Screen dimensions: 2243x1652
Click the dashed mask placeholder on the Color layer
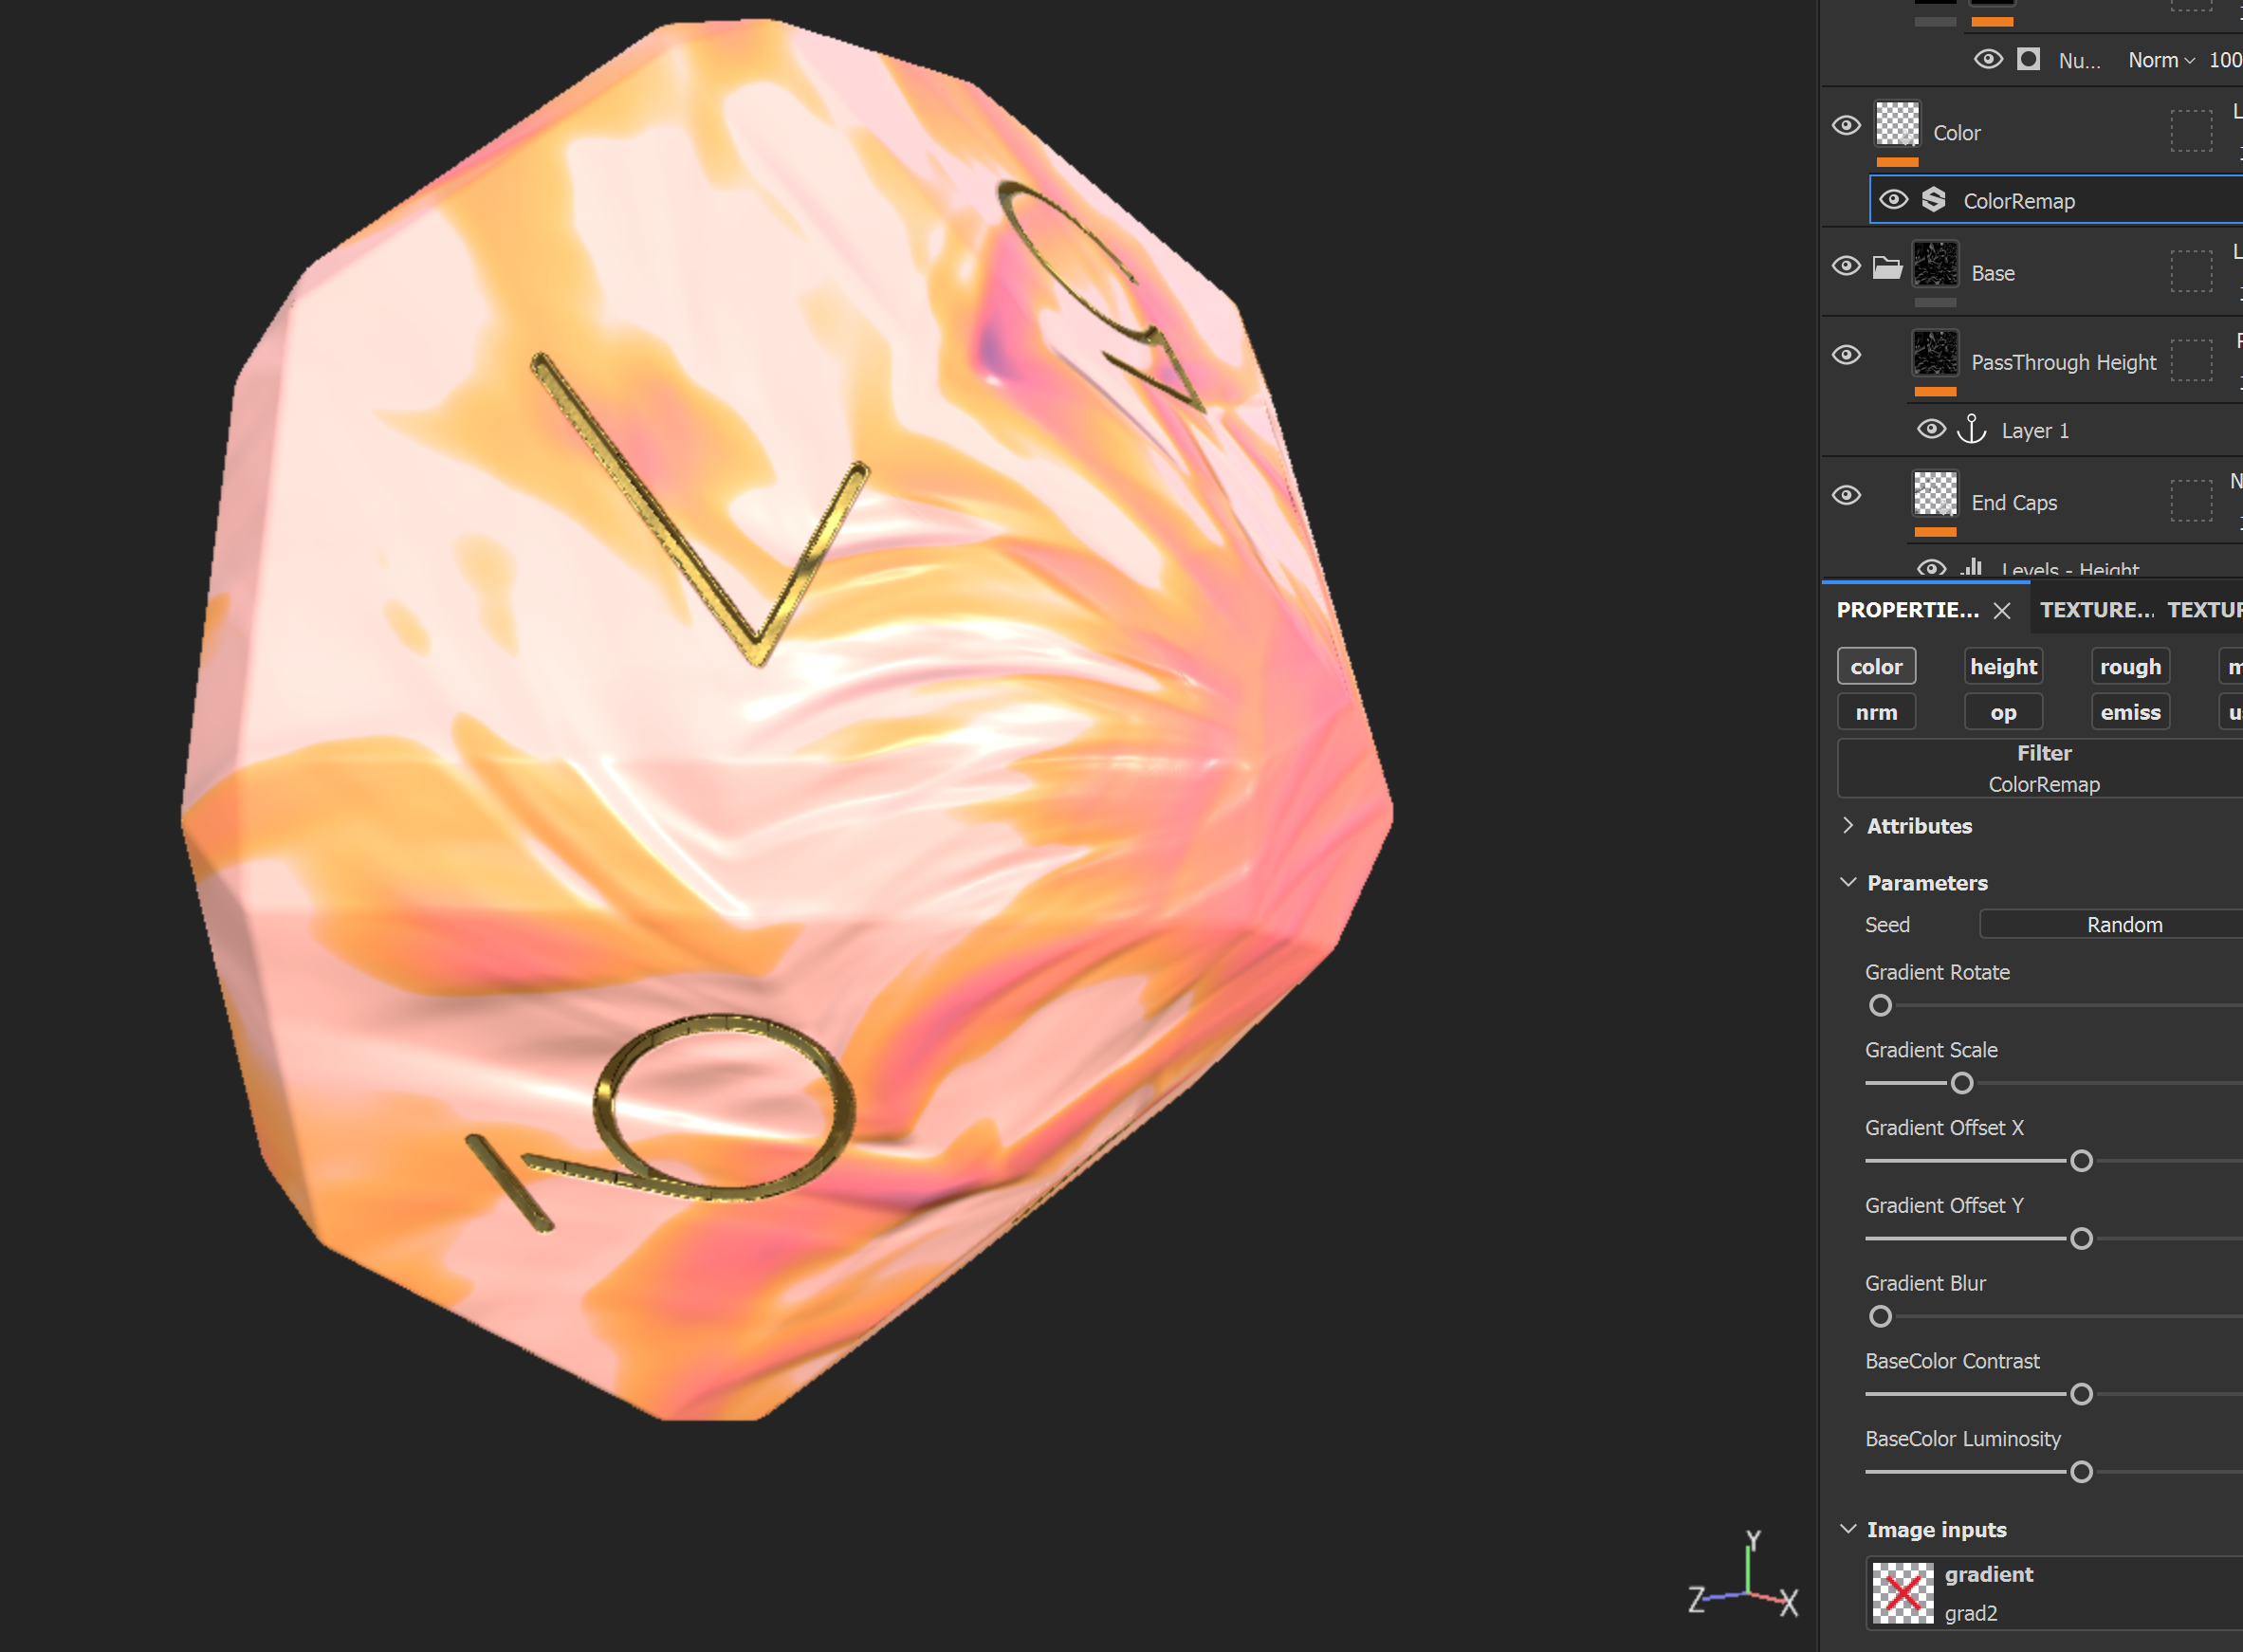[2192, 131]
